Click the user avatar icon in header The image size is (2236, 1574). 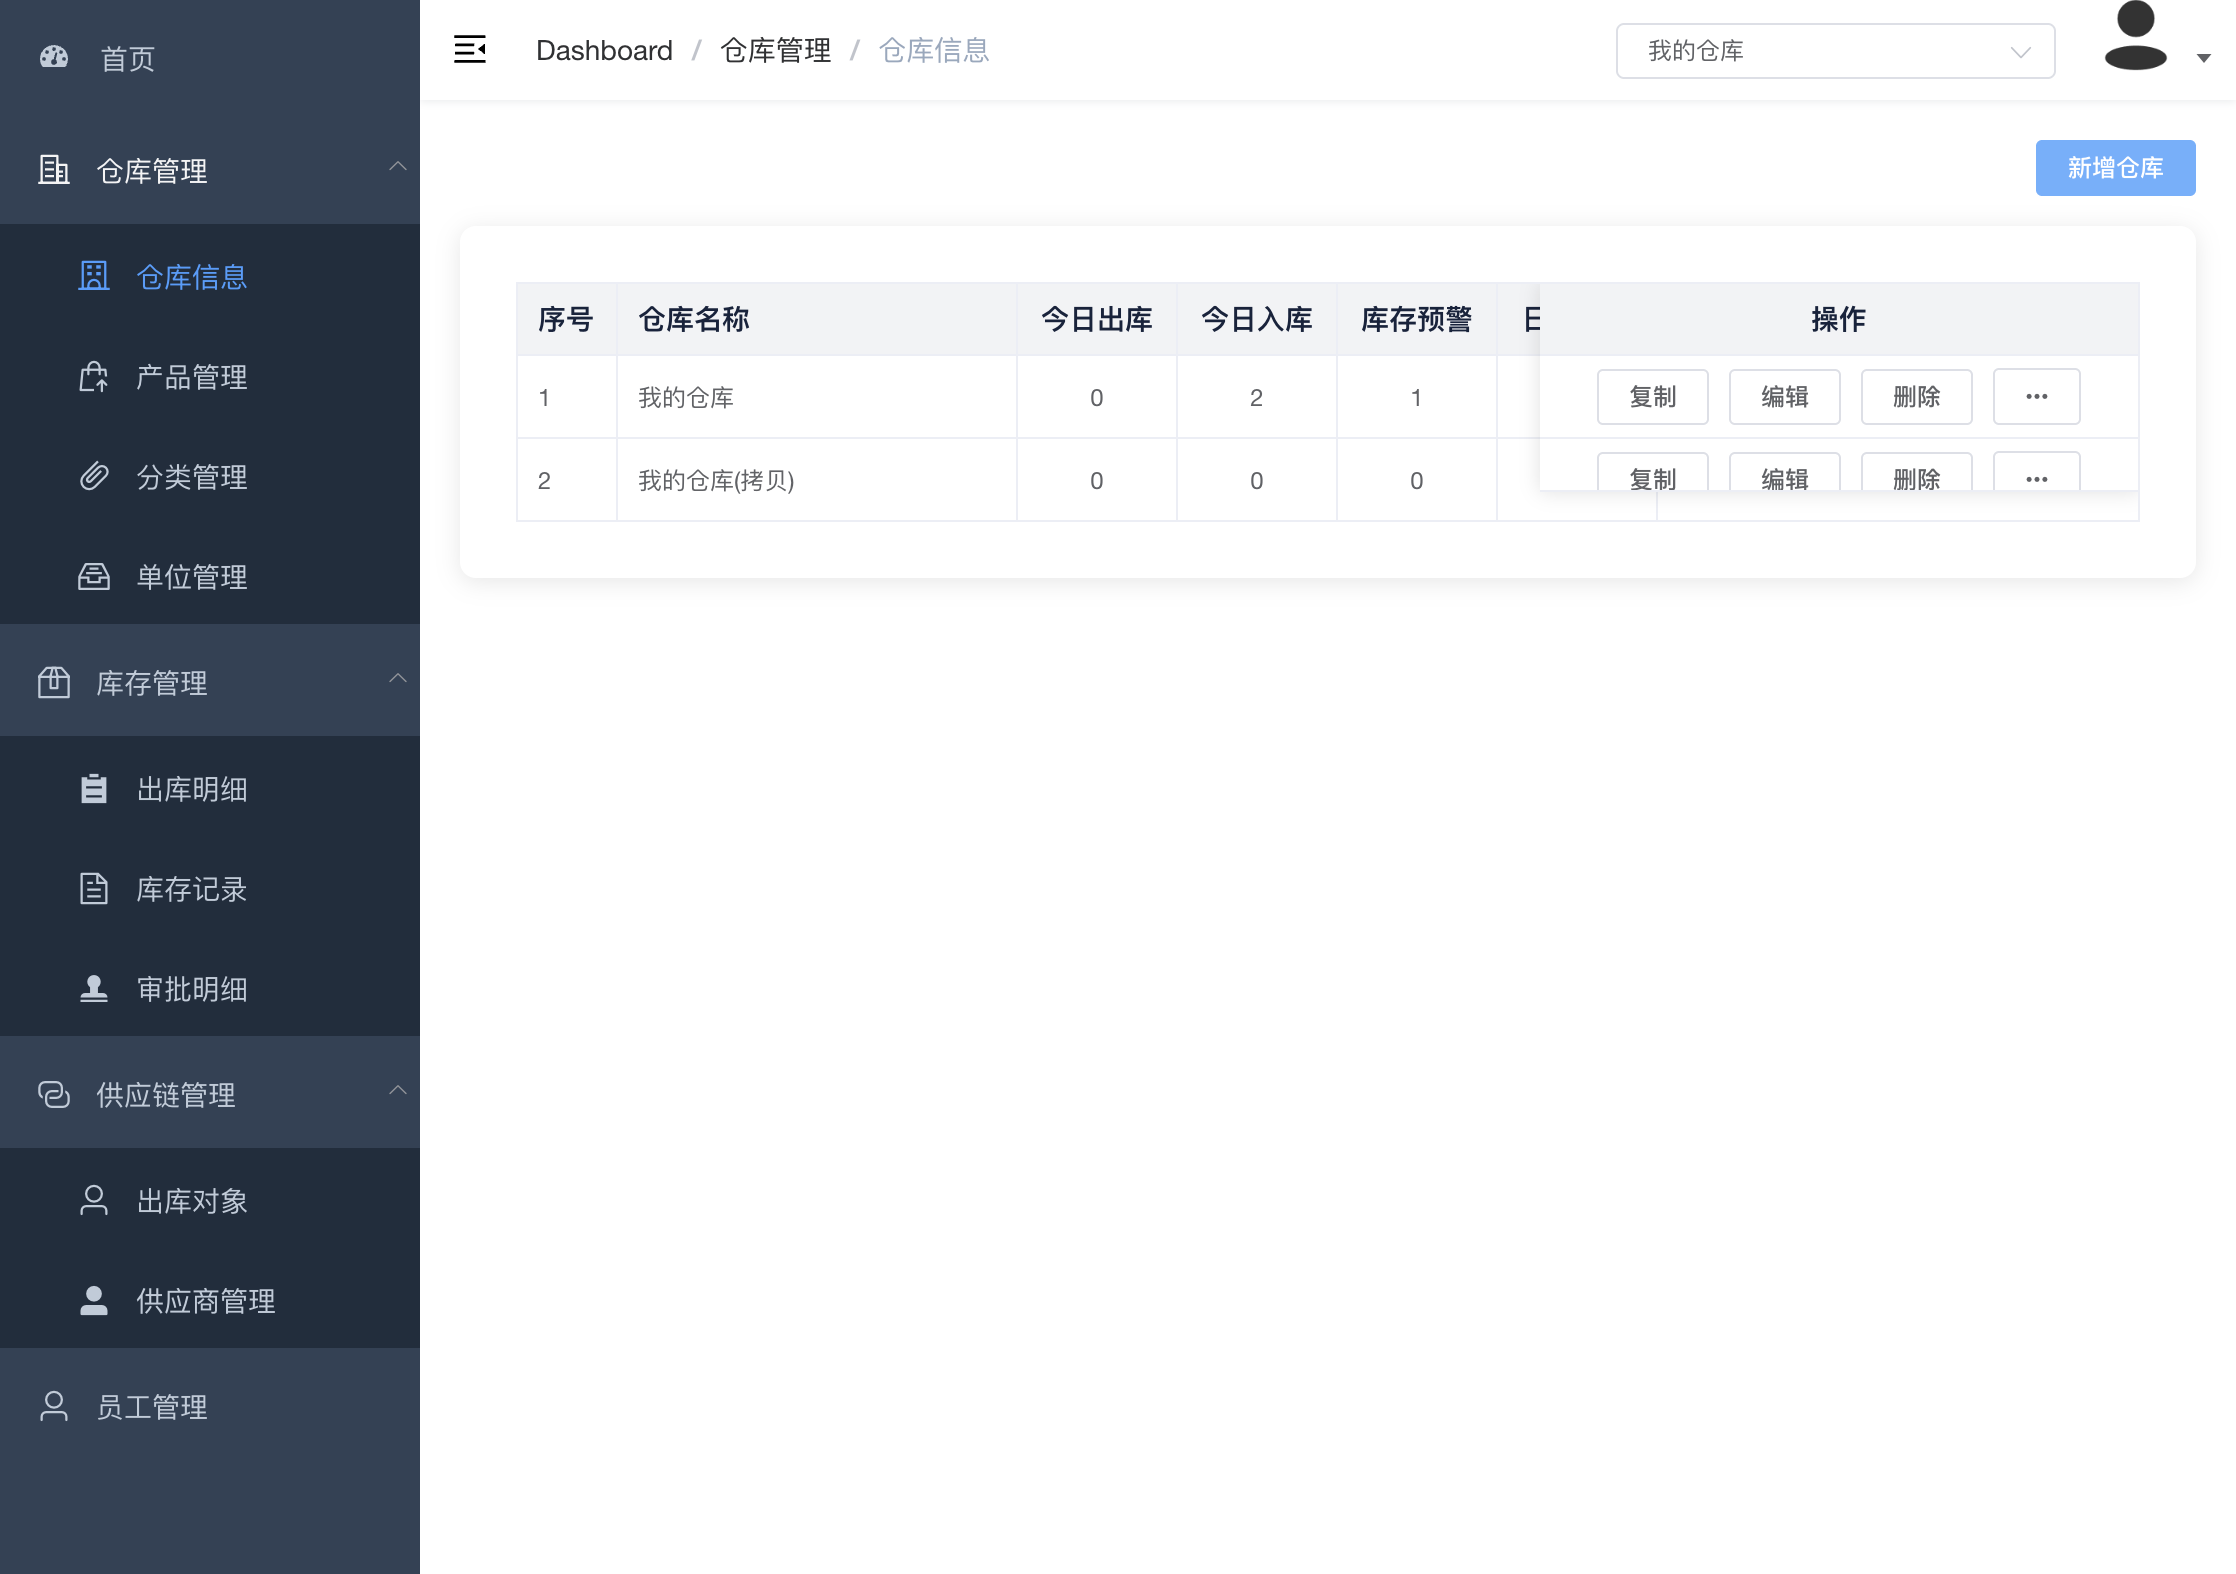2136,38
